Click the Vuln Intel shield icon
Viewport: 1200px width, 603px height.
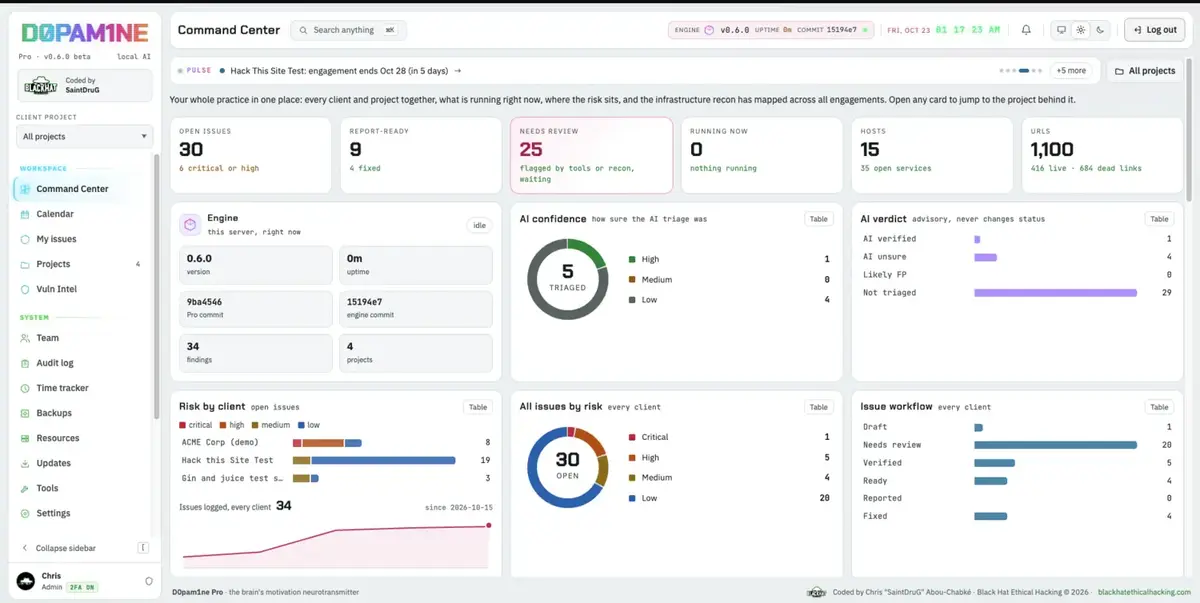(26, 289)
